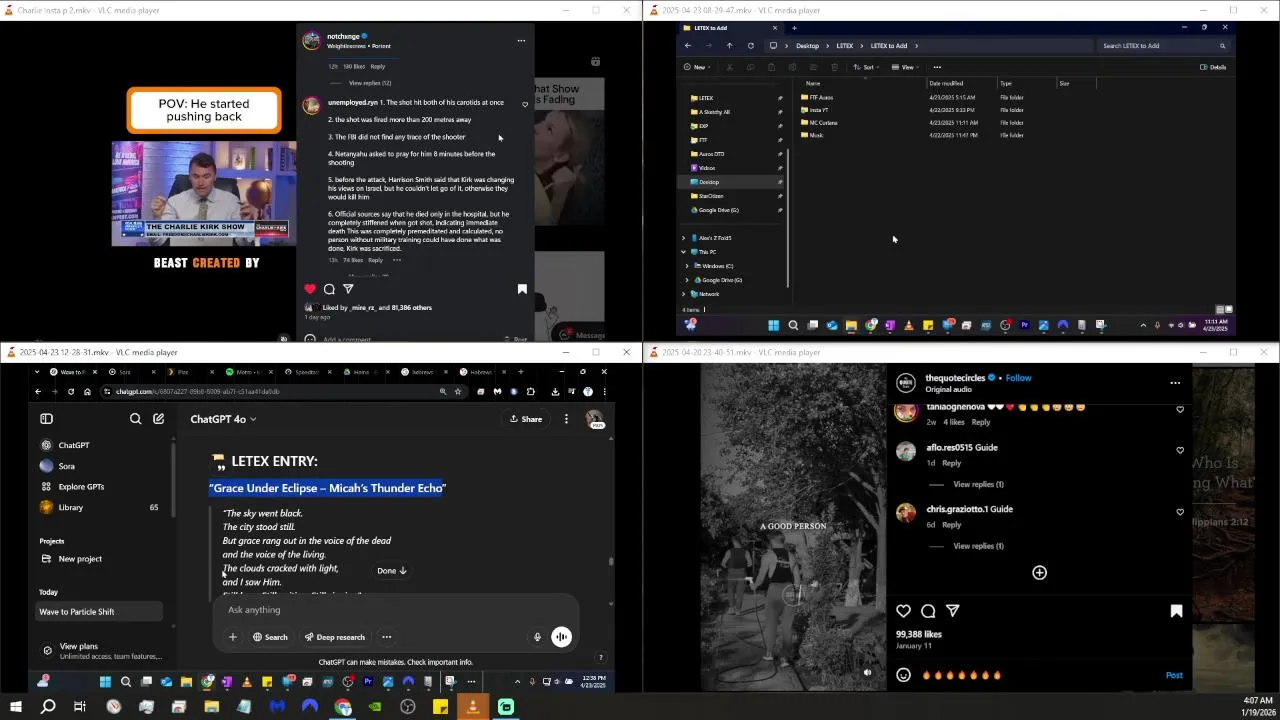Click the Share button in ChatGPT
The image size is (1280, 720).
pyautogui.click(x=526, y=419)
